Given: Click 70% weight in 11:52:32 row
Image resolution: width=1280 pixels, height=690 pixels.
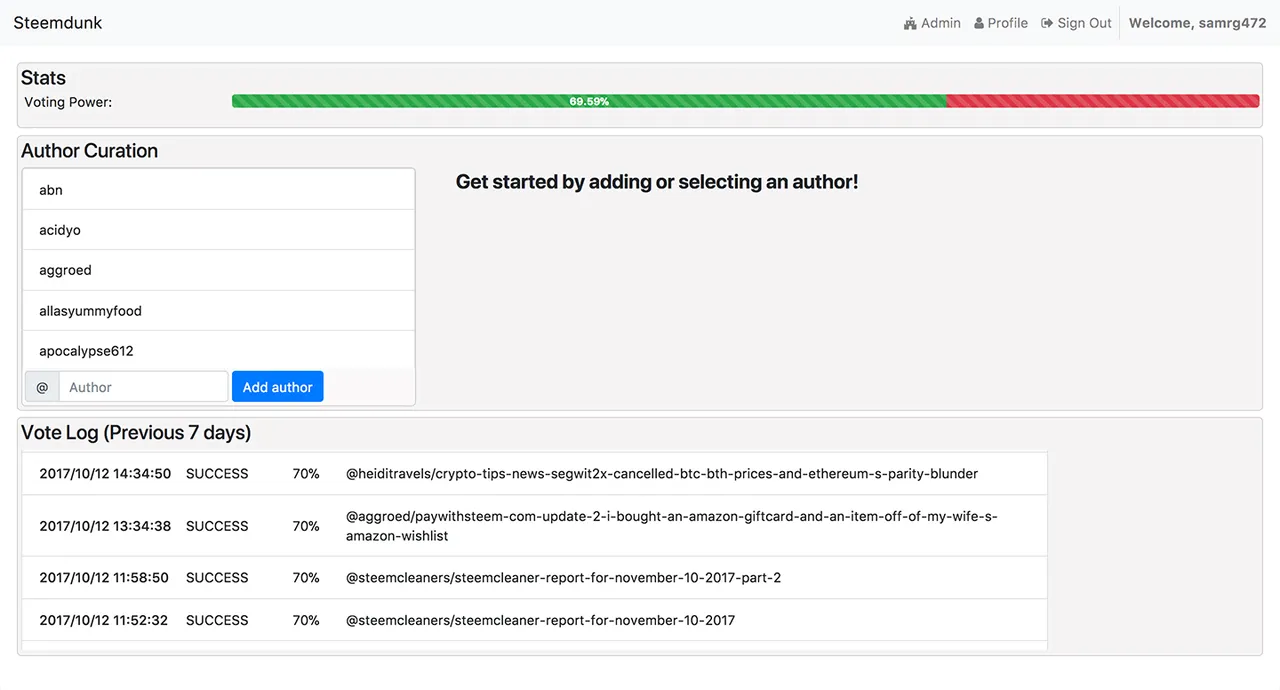Looking at the screenshot, I should tap(306, 620).
